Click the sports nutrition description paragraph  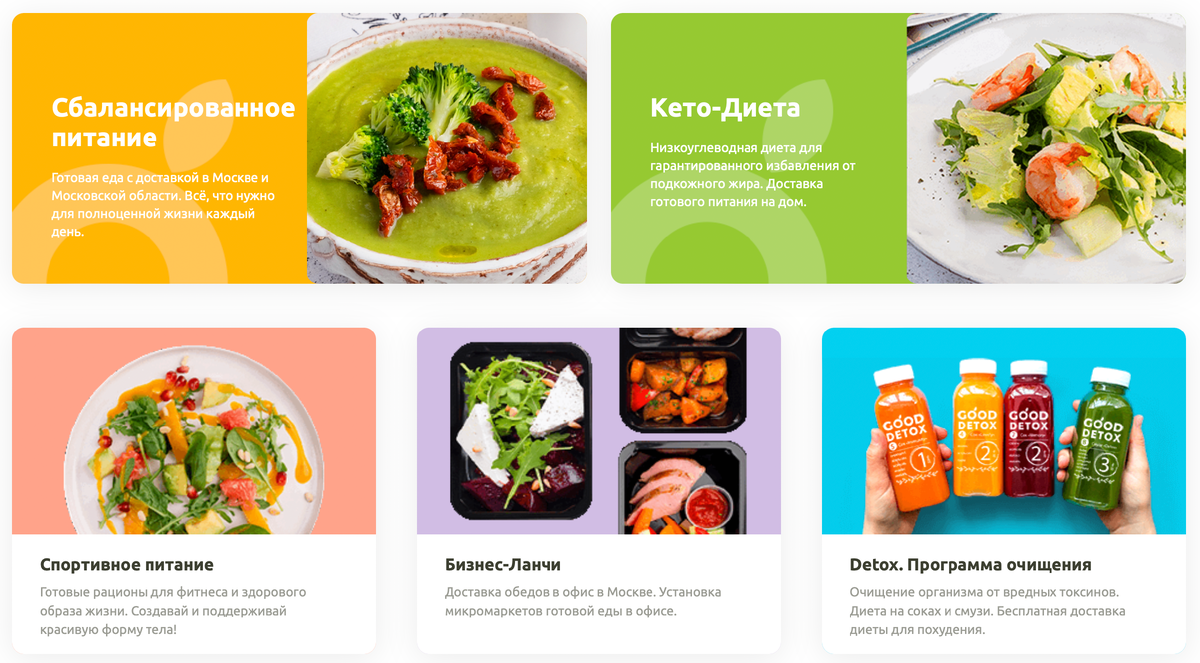pyautogui.click(x=173, y=611)
